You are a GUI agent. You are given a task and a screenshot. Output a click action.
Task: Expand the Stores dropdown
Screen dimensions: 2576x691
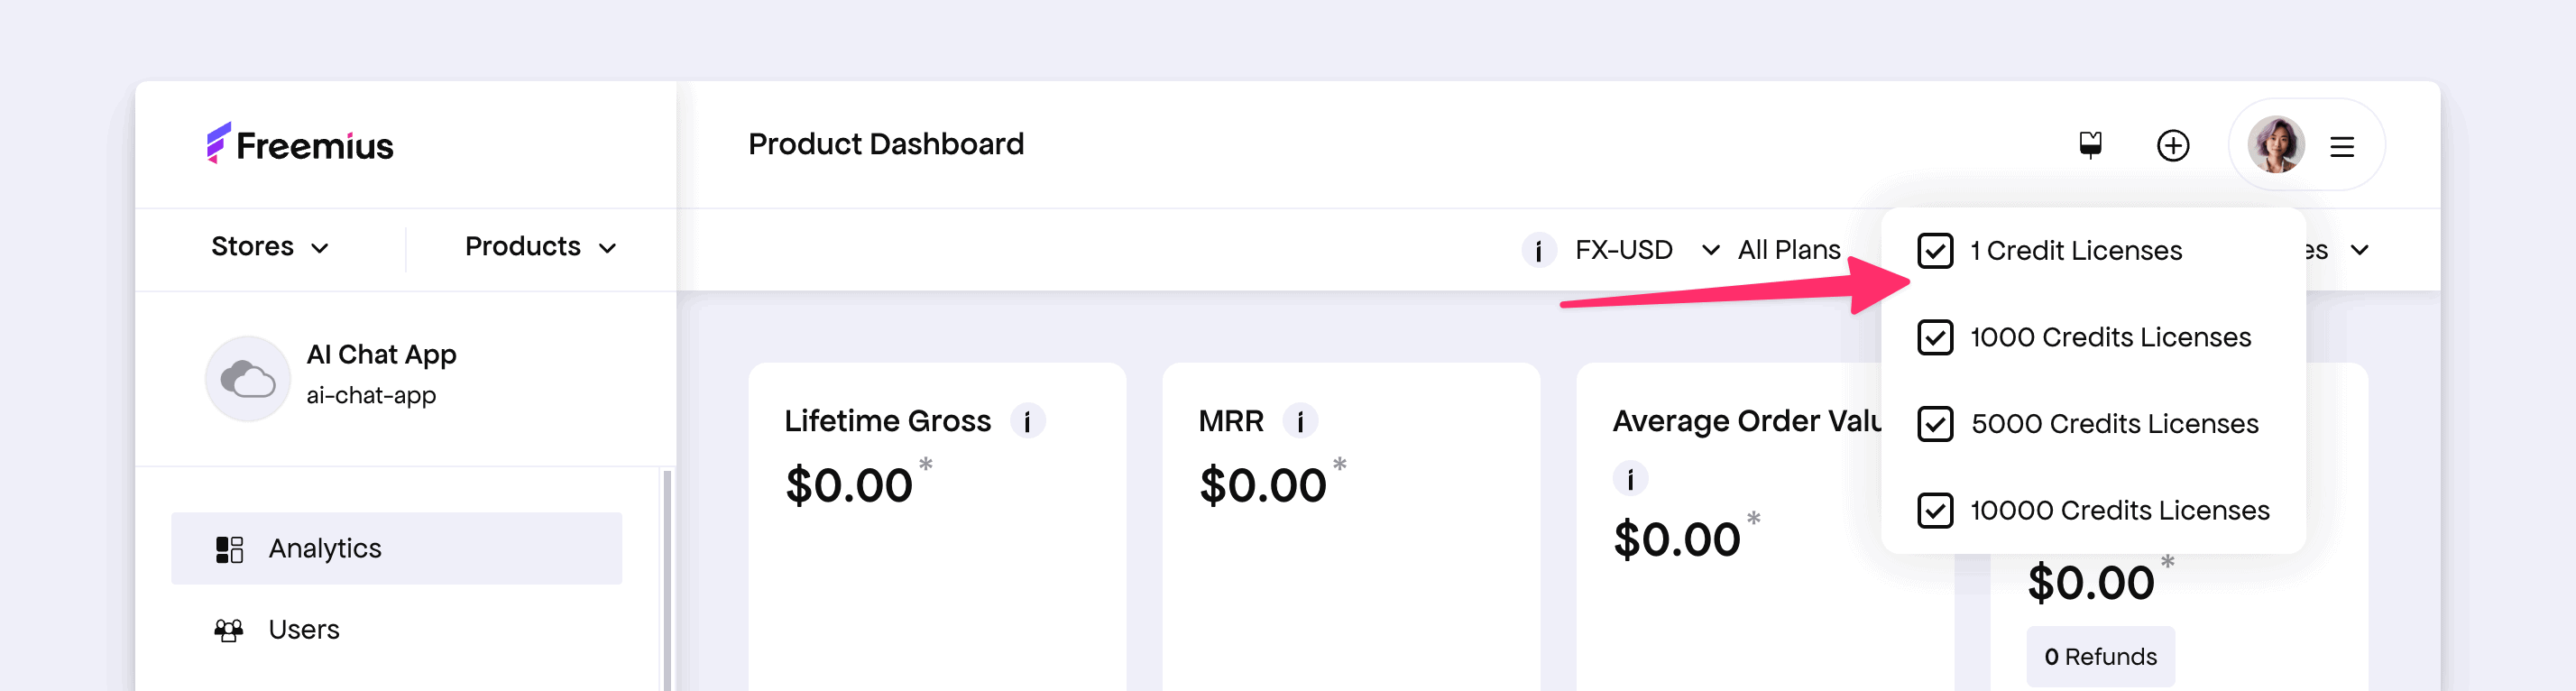click(x=270, y=247)
